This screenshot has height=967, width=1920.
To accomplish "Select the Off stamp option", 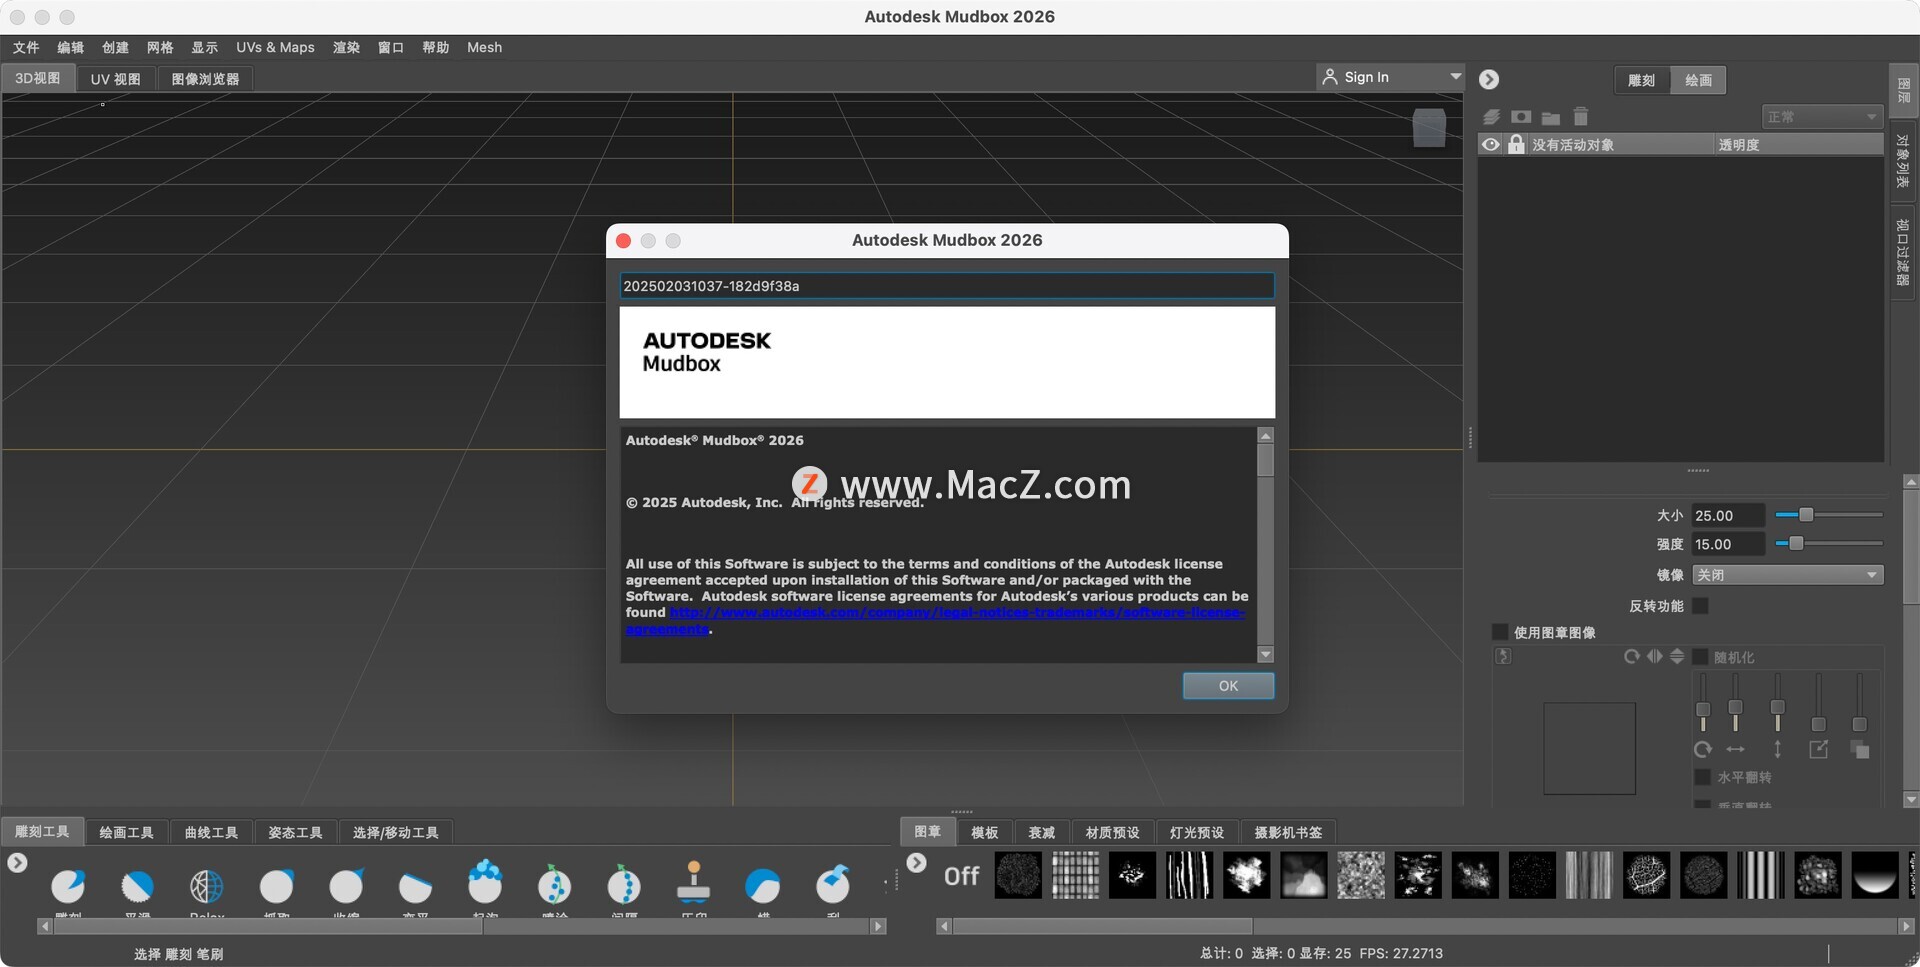I will [x=961, y=876].
